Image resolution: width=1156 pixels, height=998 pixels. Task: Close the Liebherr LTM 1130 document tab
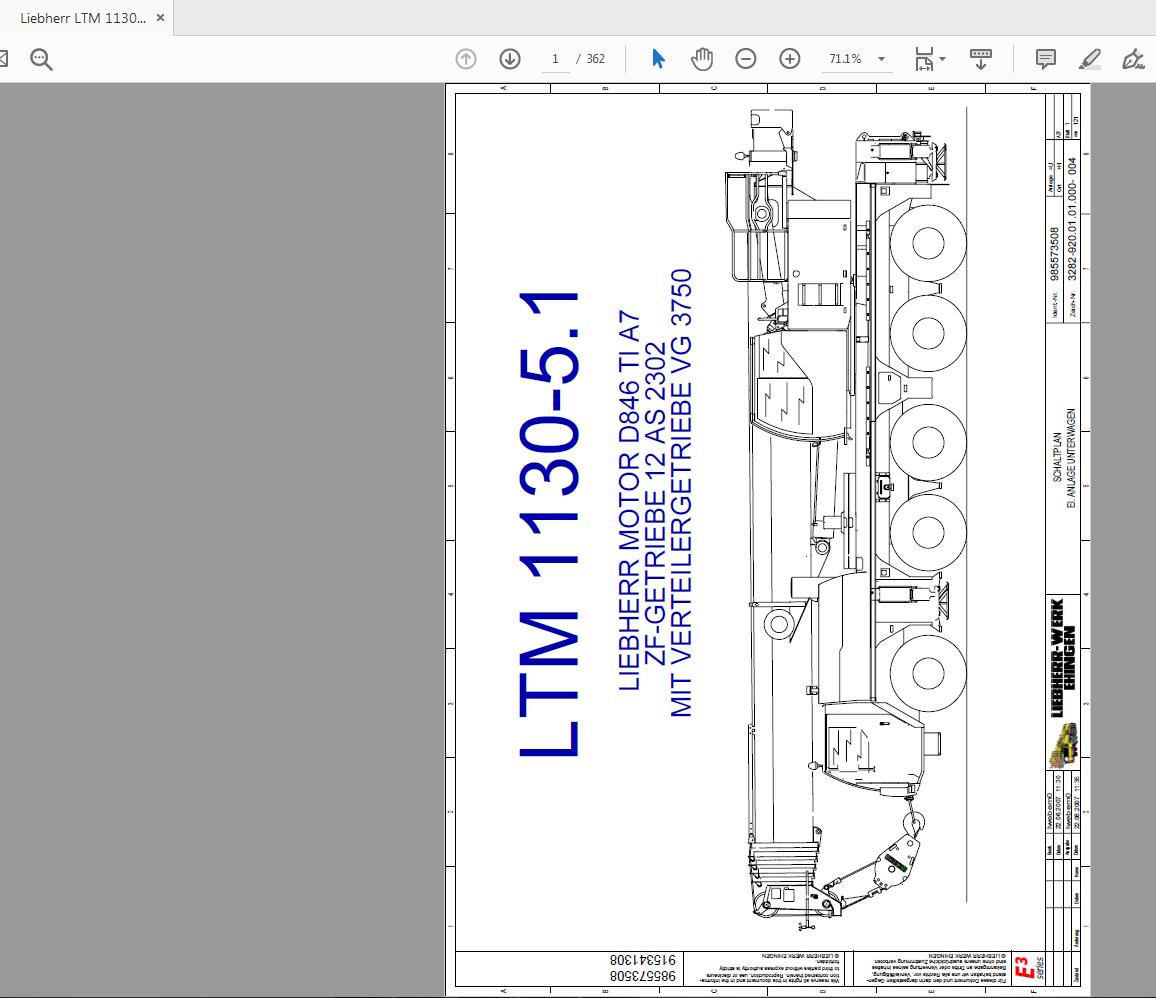click(x=160, y=18)
